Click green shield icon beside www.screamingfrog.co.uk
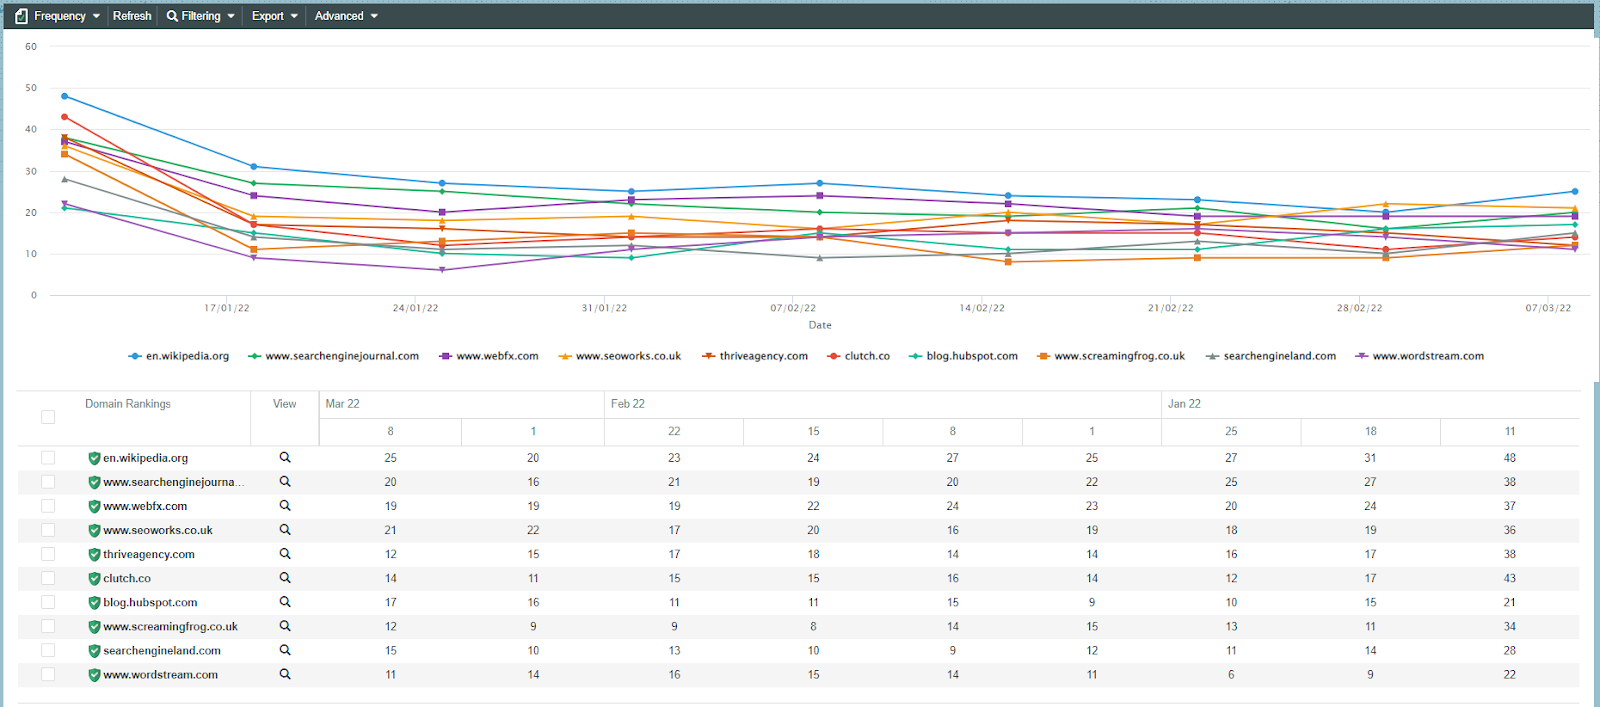Viewport: 1600px width, 707px height. click(94, 626)
